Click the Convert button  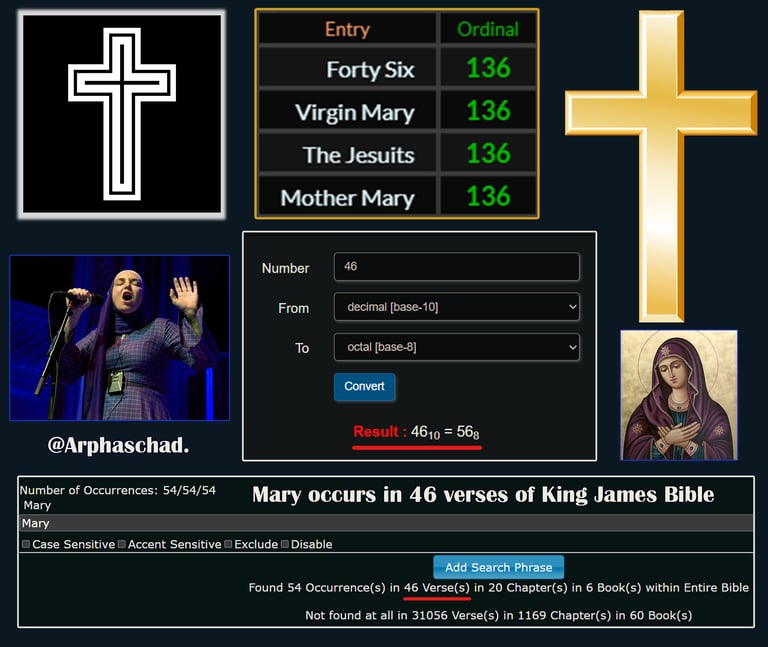[x=364, y=386]
